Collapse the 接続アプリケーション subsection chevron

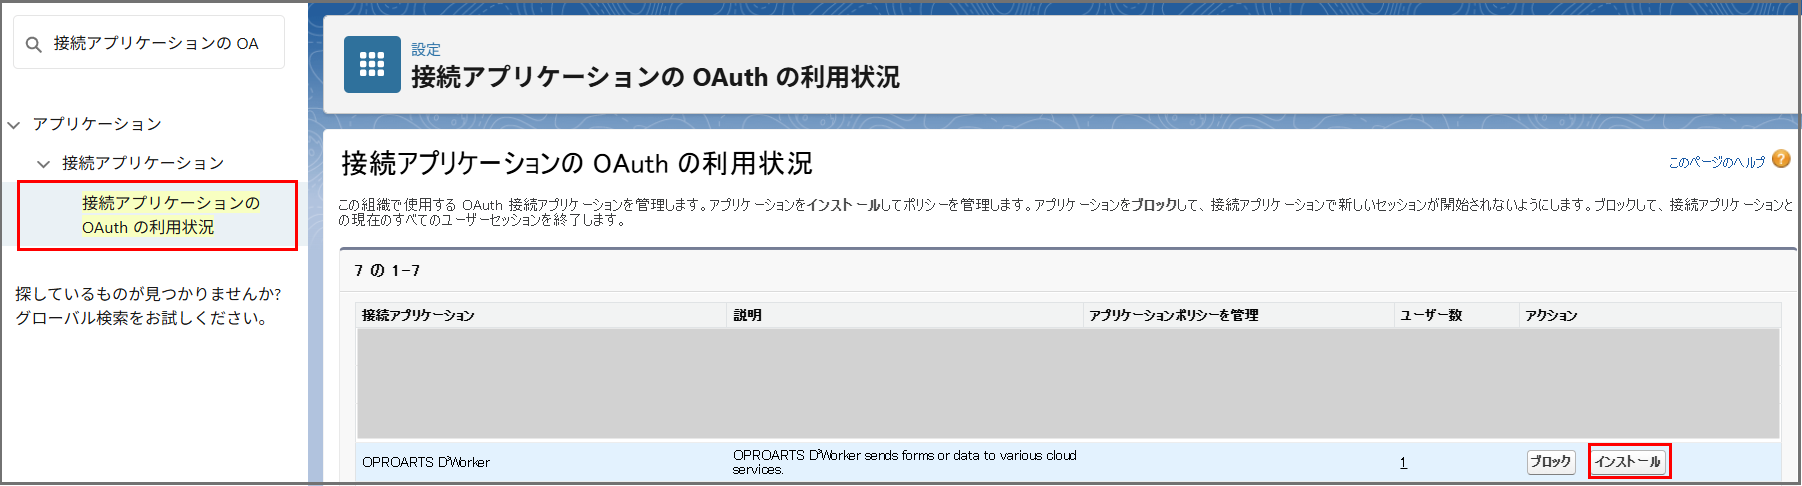(43, 164)
